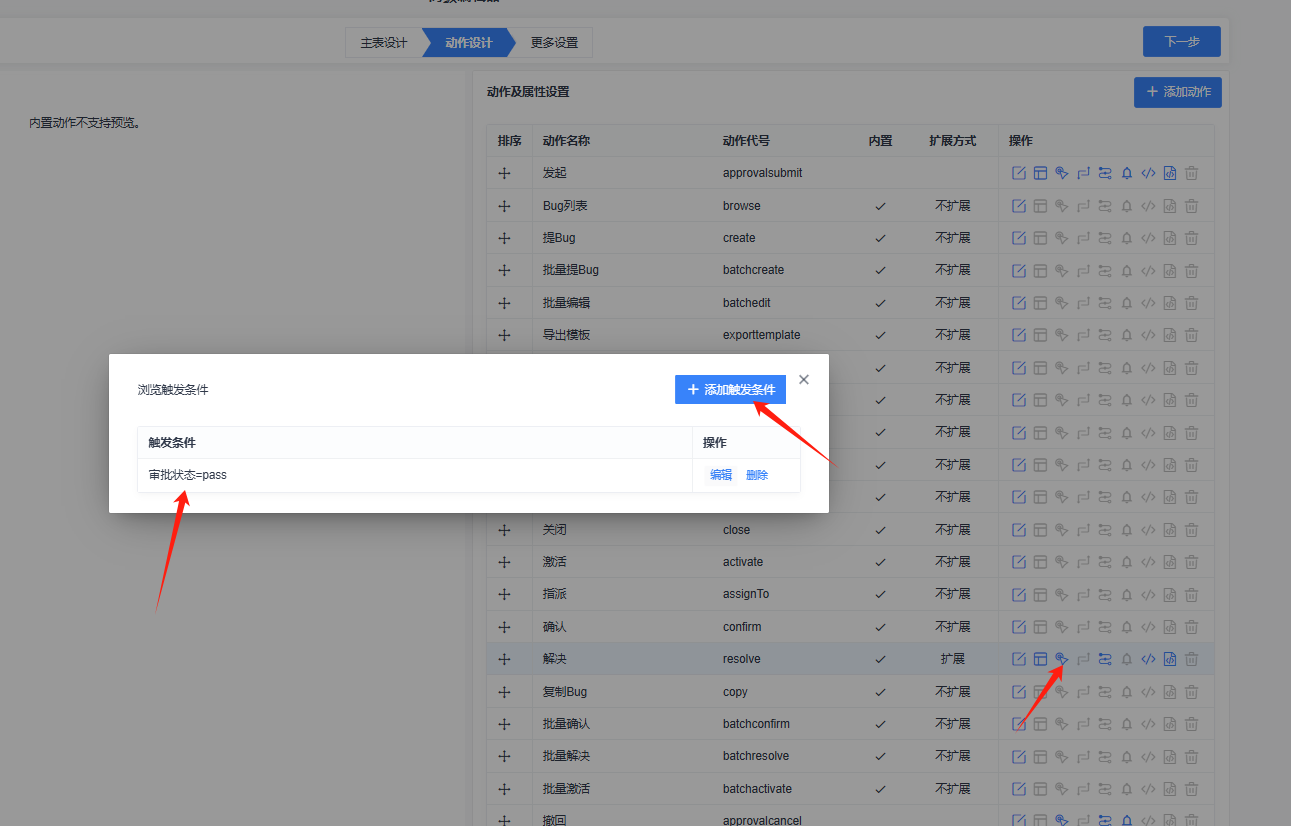Open the code file icon for 发起

point(1170,173)
